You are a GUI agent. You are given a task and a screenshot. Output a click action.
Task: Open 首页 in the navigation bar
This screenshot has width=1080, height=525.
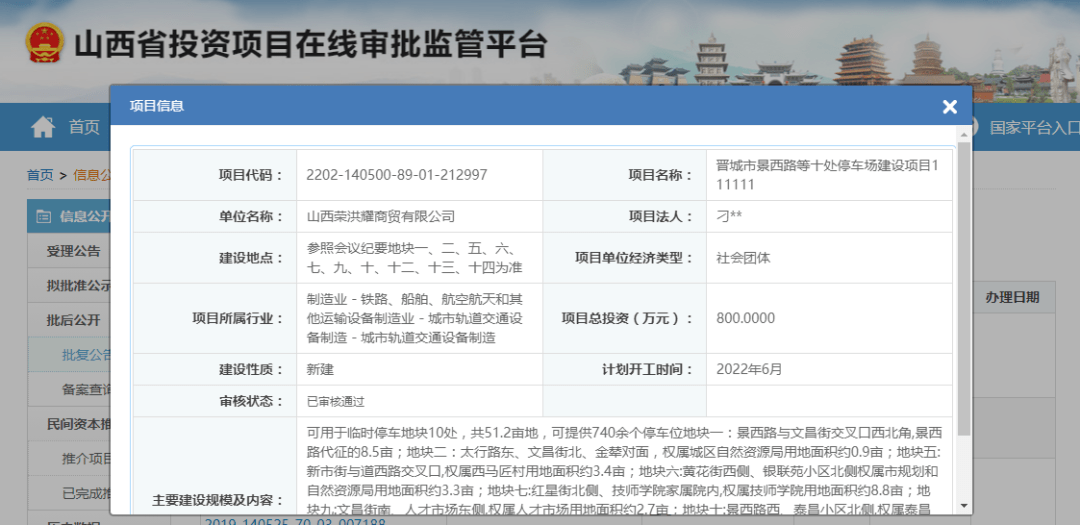coord(84,127)
